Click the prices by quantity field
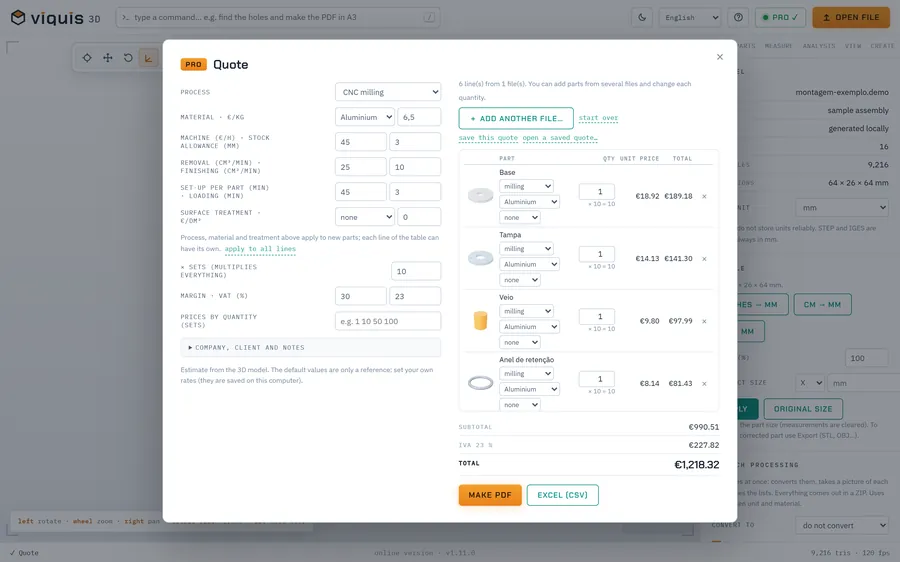This screenshot has width=900, height=562. pos(388,321)
